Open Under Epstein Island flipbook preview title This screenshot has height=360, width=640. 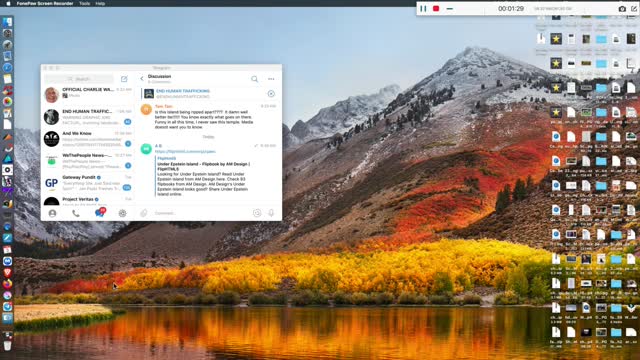203,166
